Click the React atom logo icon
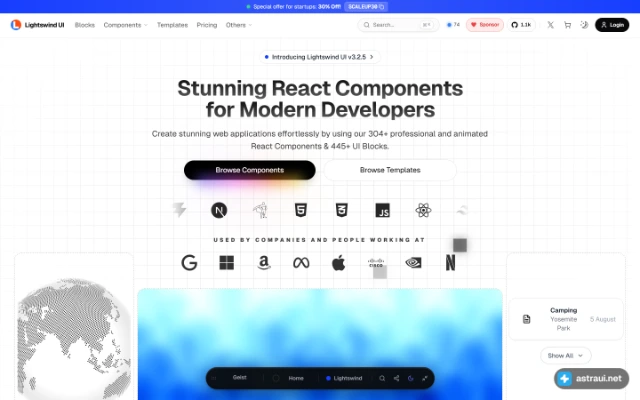640x400 pixels. pos(423,211)
